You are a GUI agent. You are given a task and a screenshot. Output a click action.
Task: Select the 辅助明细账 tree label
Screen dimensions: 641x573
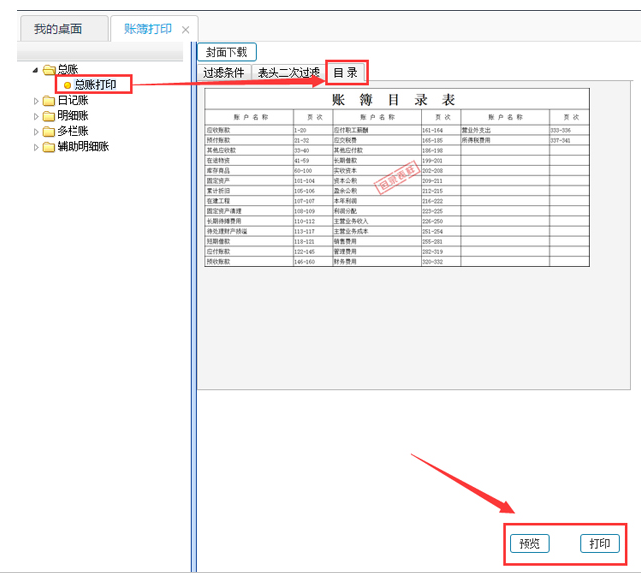point(83,146)
